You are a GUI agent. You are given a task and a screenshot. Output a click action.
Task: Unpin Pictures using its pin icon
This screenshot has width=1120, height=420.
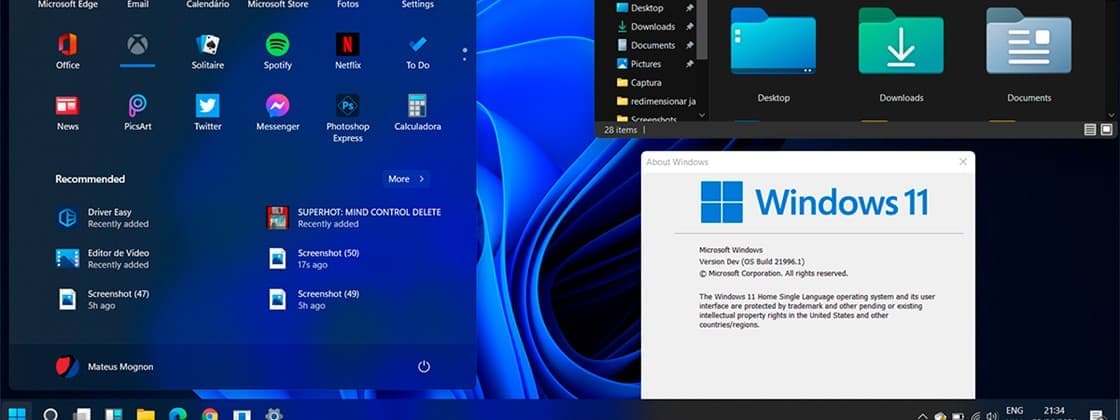pyautogui.click(x=689, y=64)
